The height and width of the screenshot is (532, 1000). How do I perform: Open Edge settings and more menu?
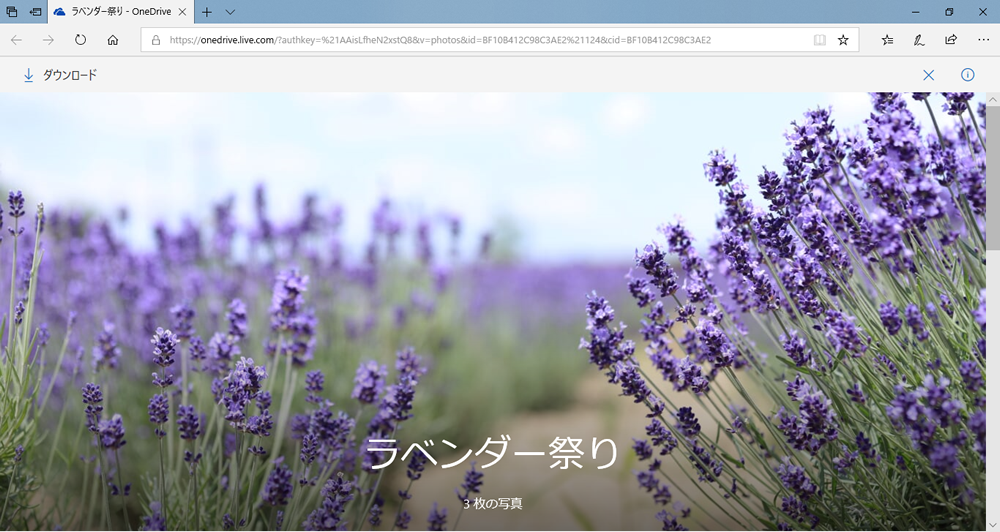983,40
